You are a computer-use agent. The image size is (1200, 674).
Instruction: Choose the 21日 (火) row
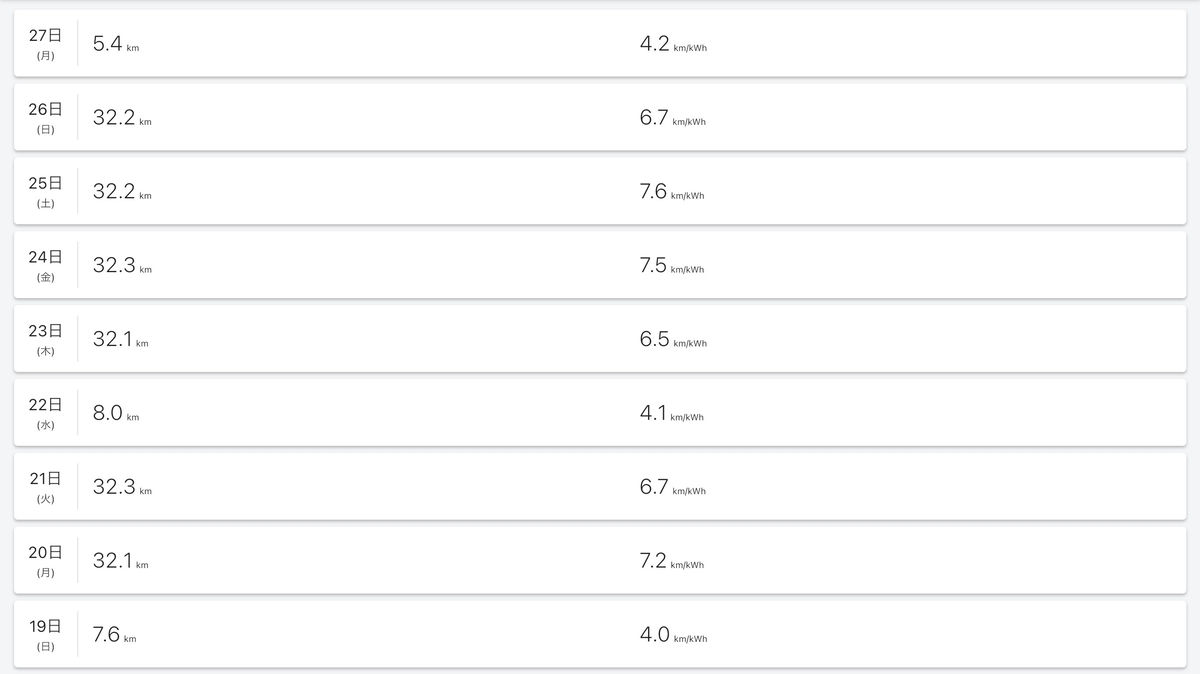pyautogui.click(x=600, y=487)
